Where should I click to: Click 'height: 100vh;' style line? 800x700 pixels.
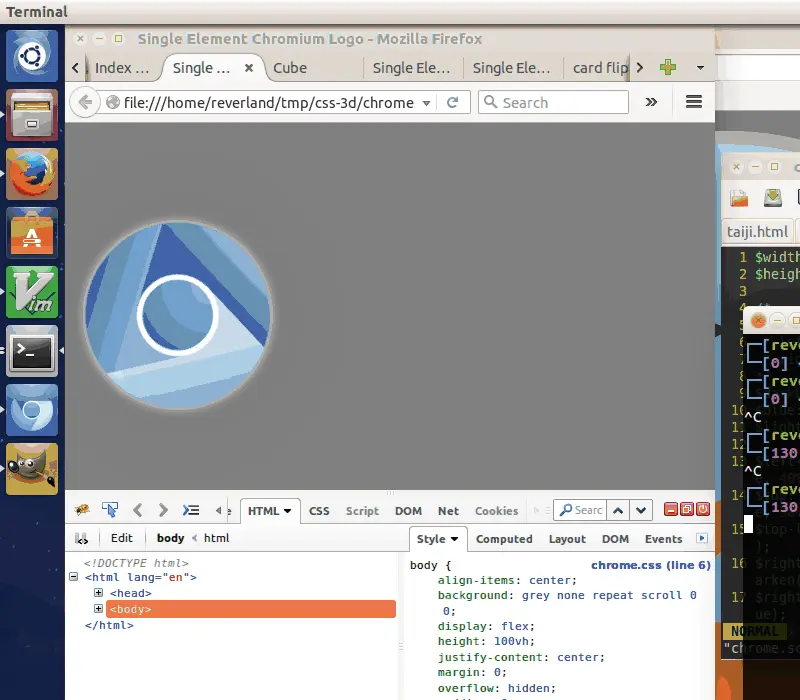(x=486, y=641)
